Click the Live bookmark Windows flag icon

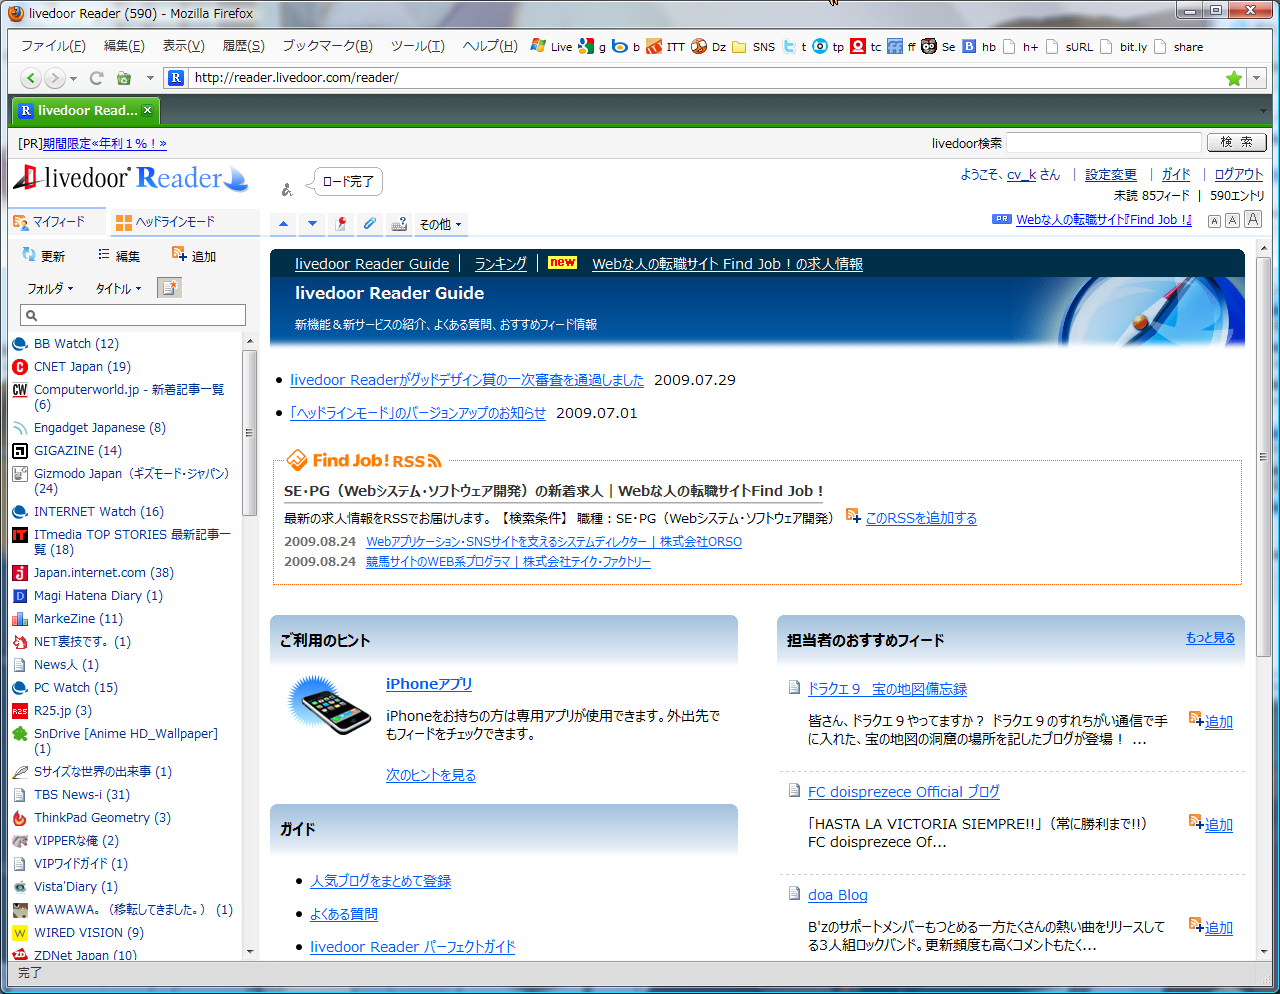click(538, 46)
